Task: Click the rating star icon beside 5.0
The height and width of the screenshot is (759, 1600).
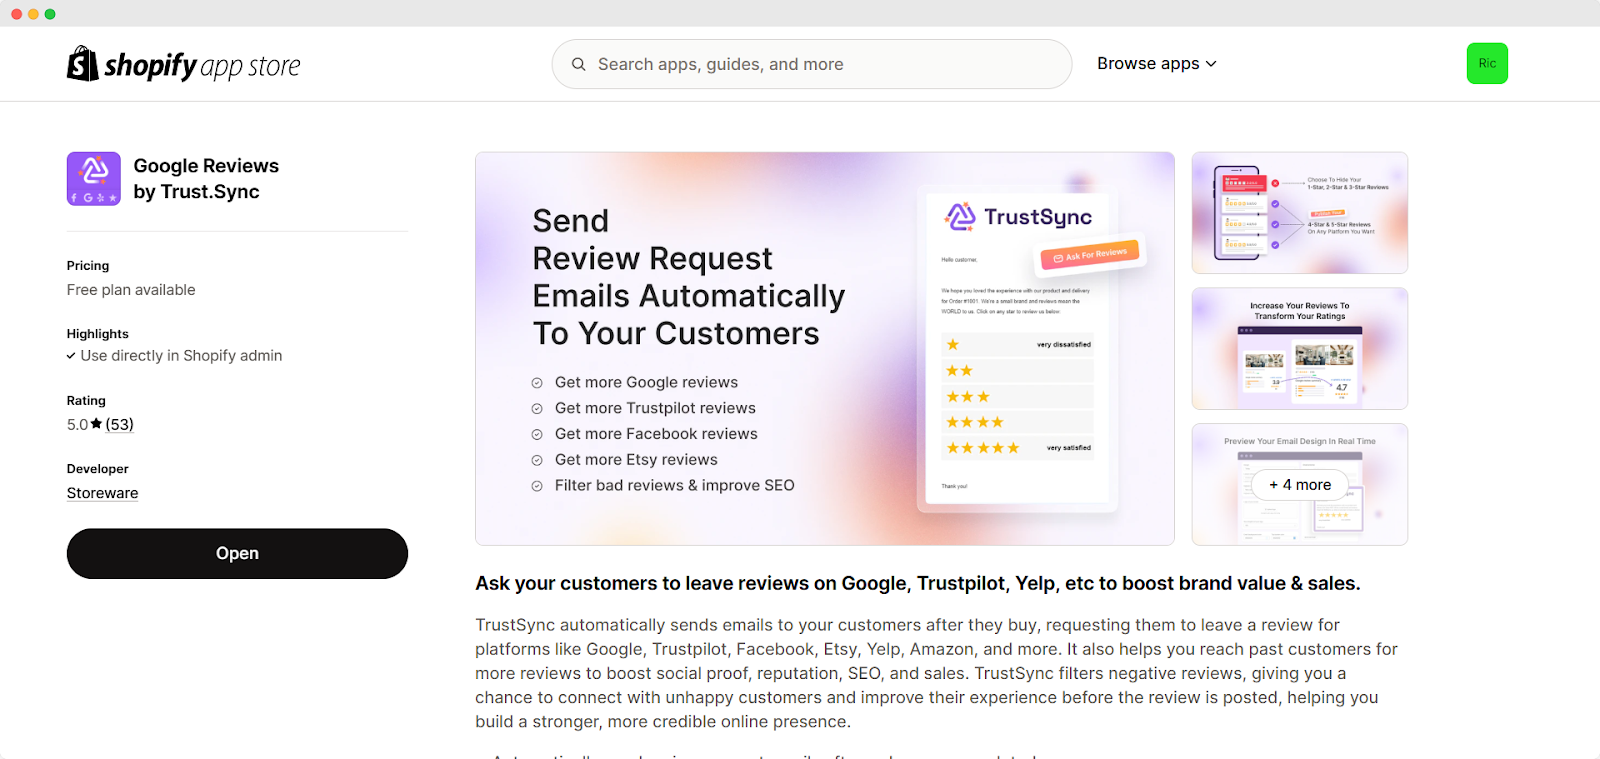Action: click(x=96, y=424)
